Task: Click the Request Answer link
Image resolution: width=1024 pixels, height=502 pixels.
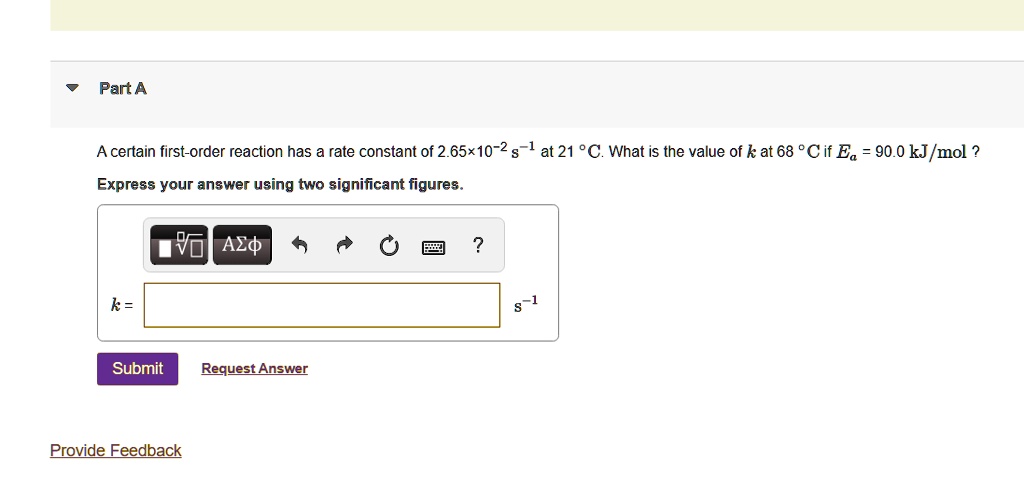Action: [254, 369]
